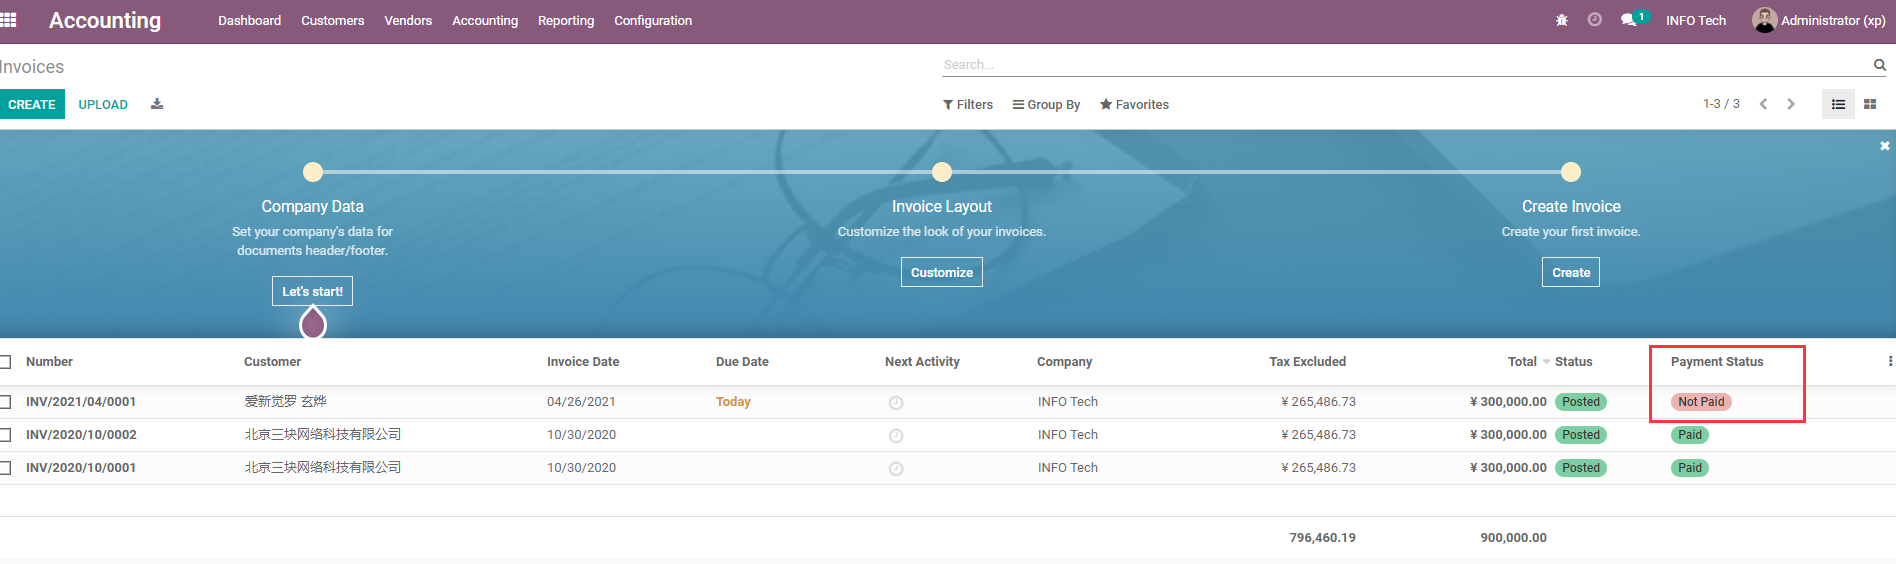Open the Group By dropdown

click(1046, 105)
